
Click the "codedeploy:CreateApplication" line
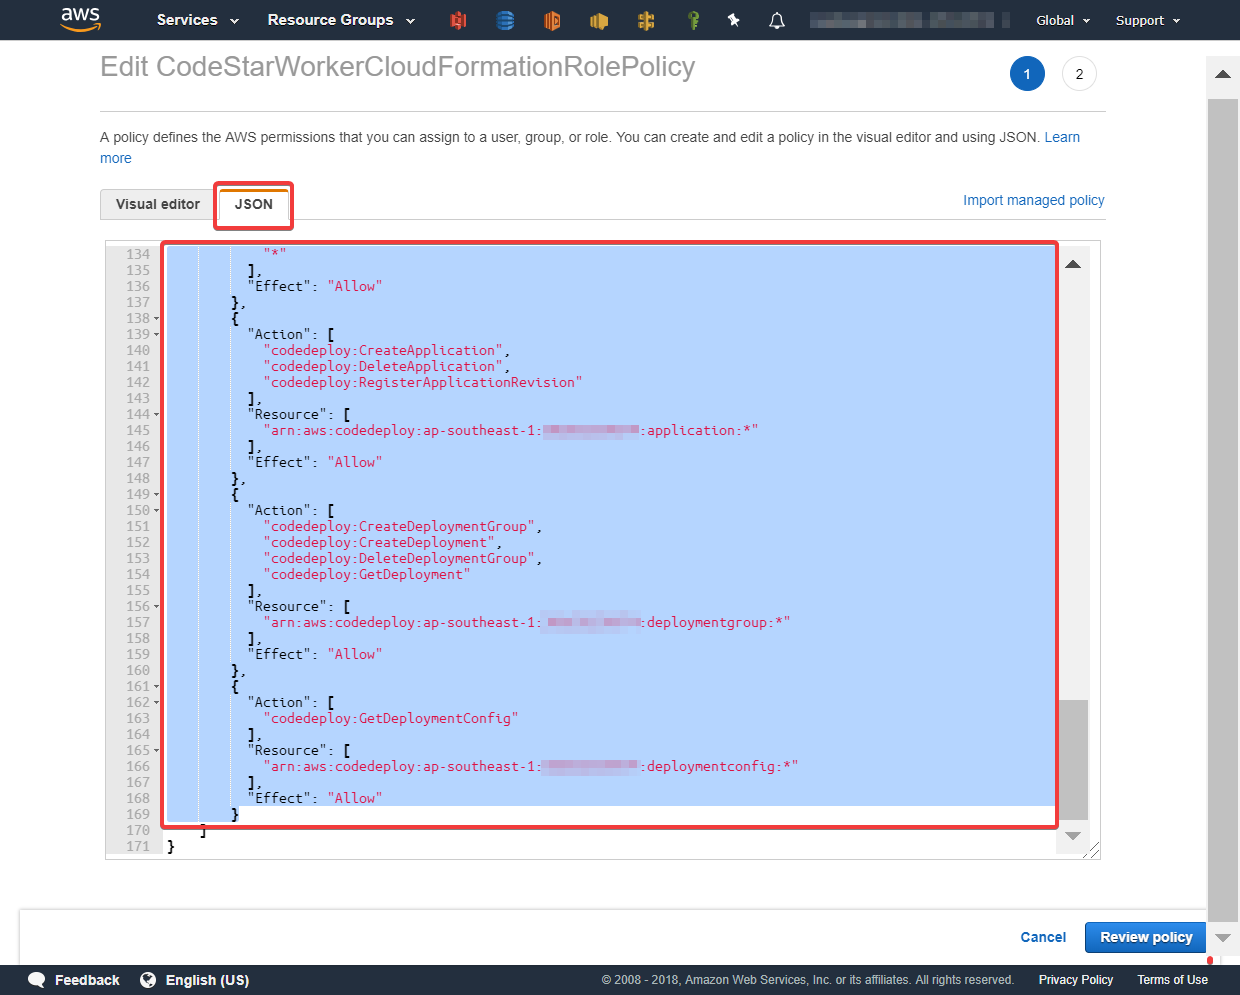[387, 351]
